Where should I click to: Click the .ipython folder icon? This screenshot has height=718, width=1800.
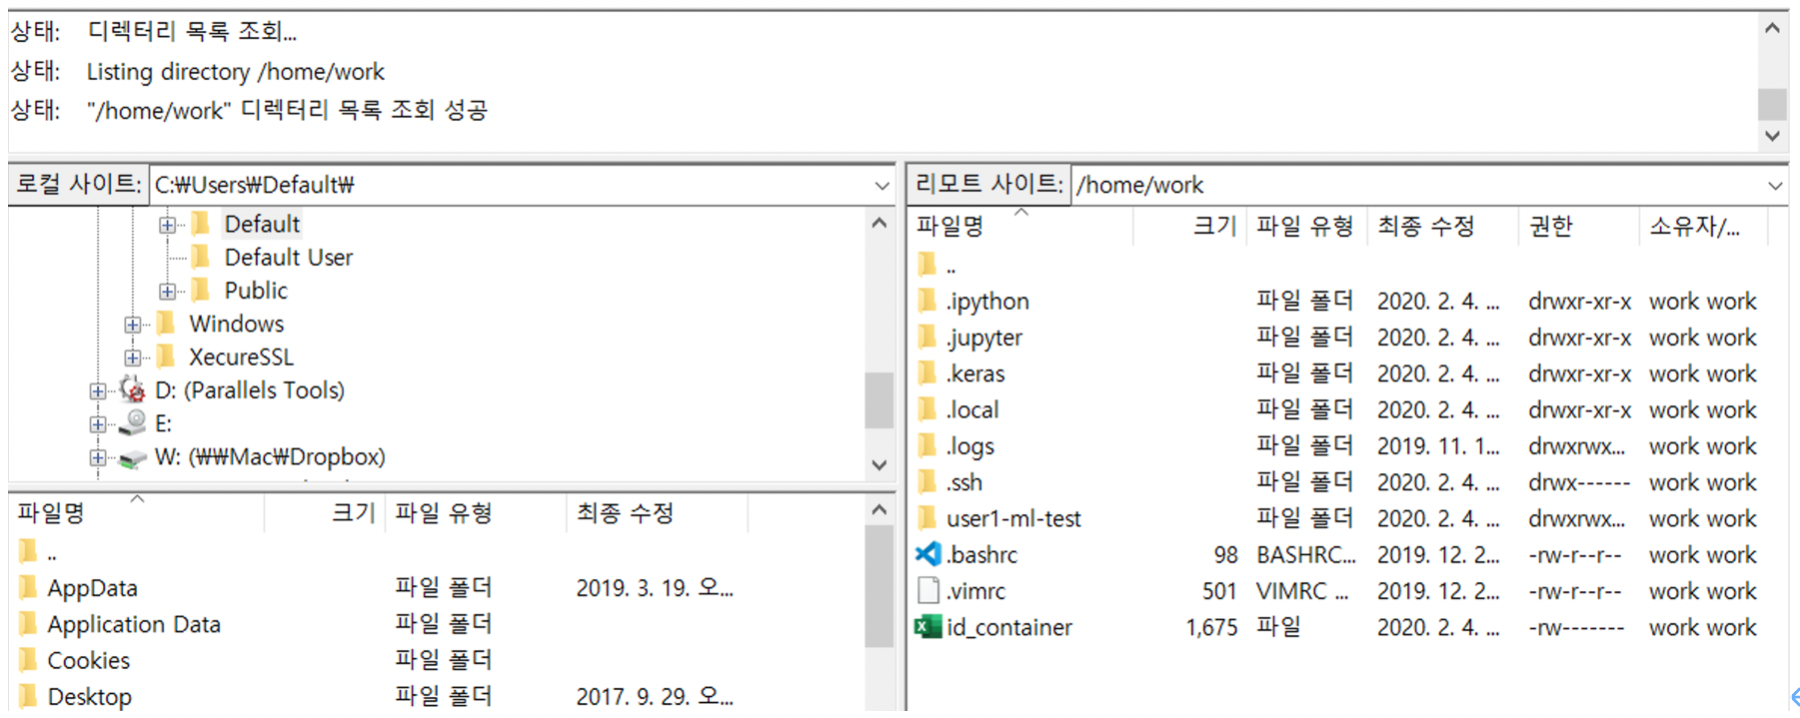click(x=928, y=300)
